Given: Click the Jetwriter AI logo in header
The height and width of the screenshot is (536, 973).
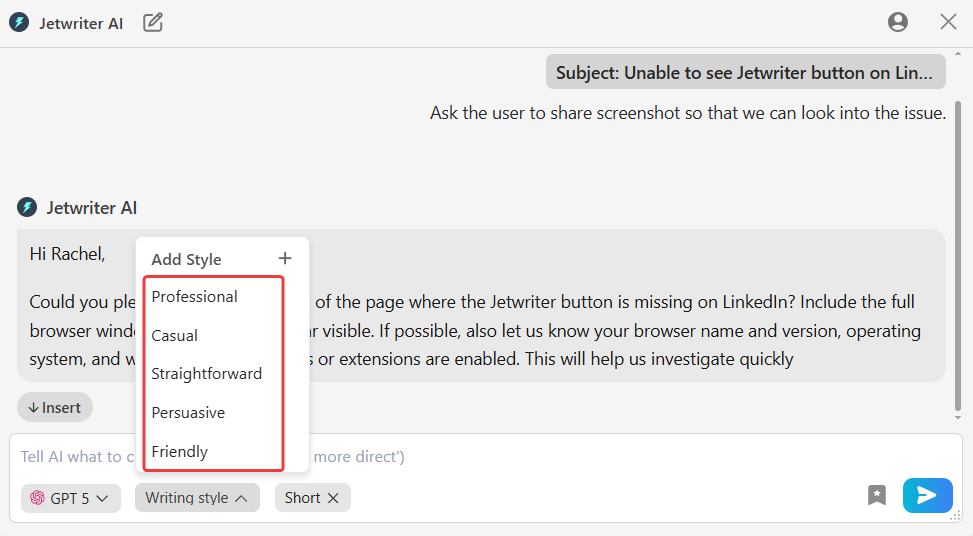Looking at the screenshot, I should (19, 23).
